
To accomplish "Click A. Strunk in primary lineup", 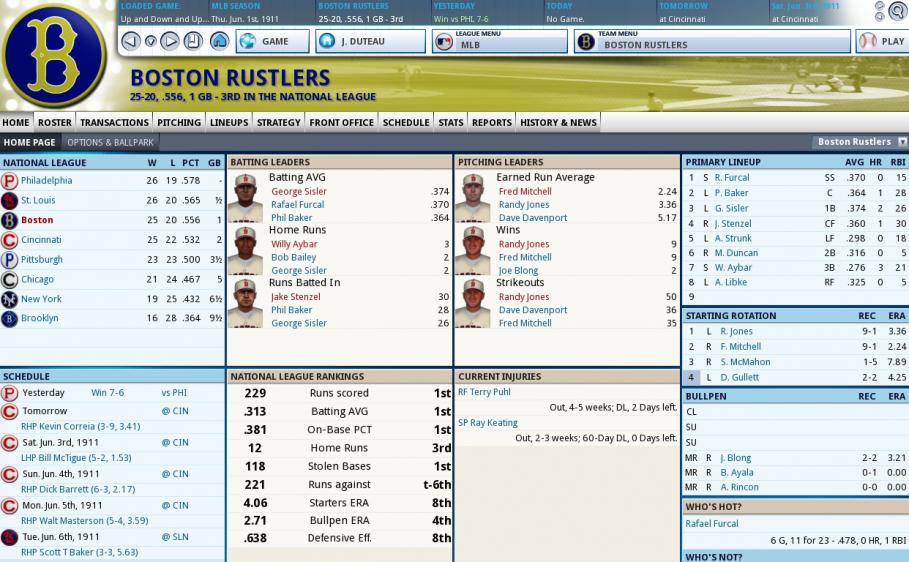I will 733,238.
